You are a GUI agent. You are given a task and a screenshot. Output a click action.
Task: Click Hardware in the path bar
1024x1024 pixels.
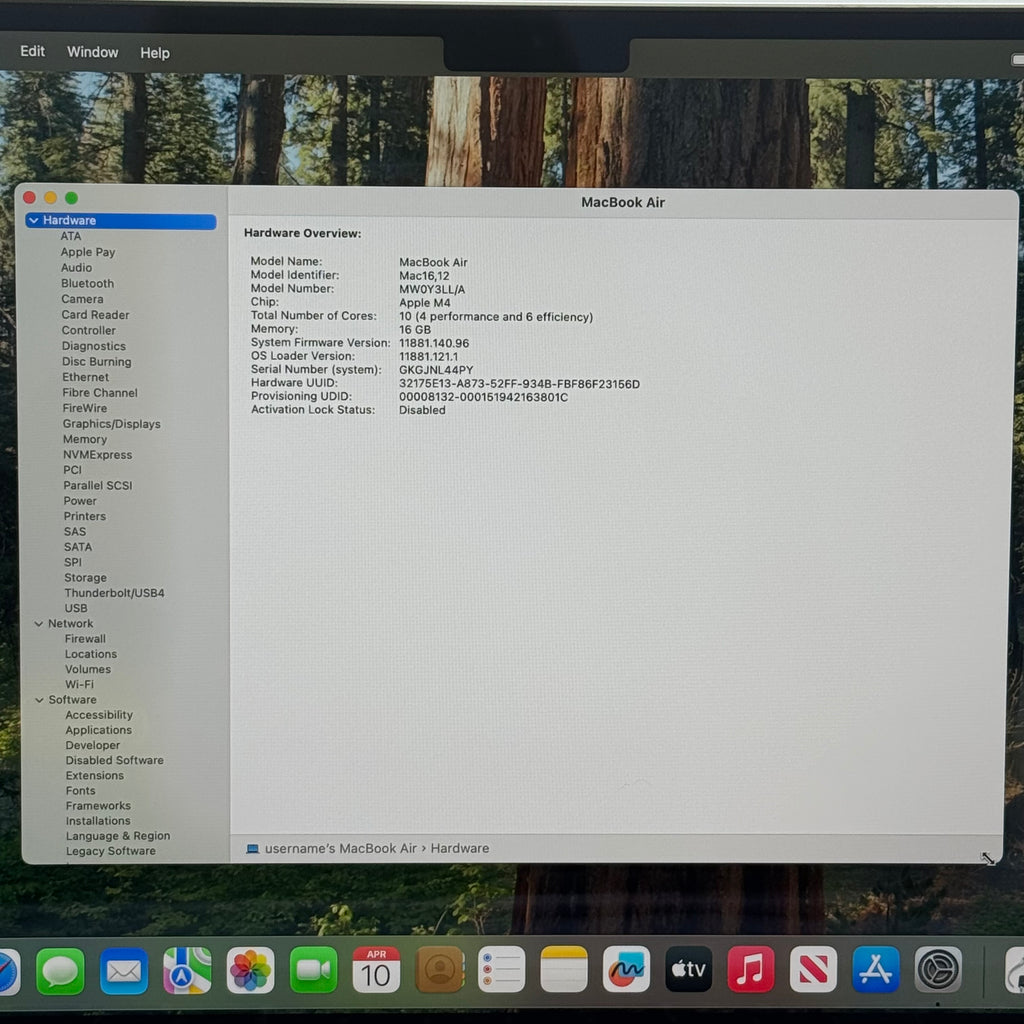click(x=460, y=848)
